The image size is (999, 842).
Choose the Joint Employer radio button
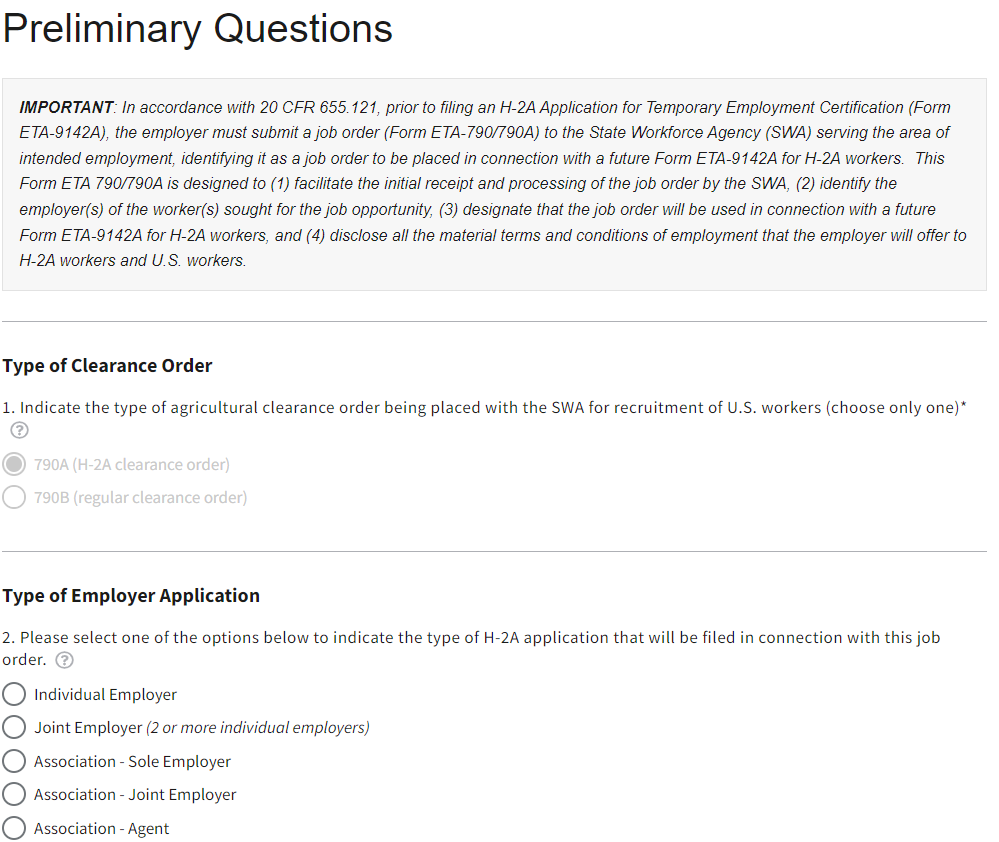14,728
